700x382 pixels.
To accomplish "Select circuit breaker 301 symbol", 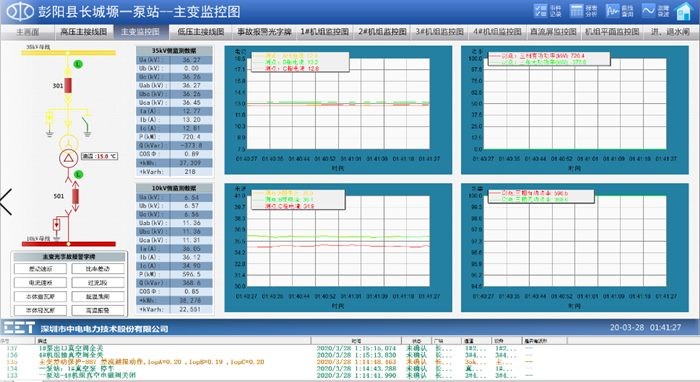I will tap(68, 85).
